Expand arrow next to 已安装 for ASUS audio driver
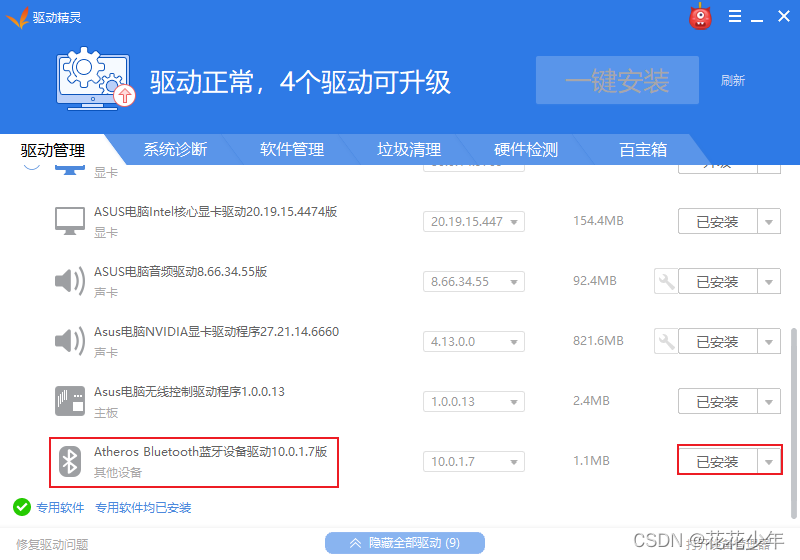The image size is (800, 560). [x=769, y=282]
